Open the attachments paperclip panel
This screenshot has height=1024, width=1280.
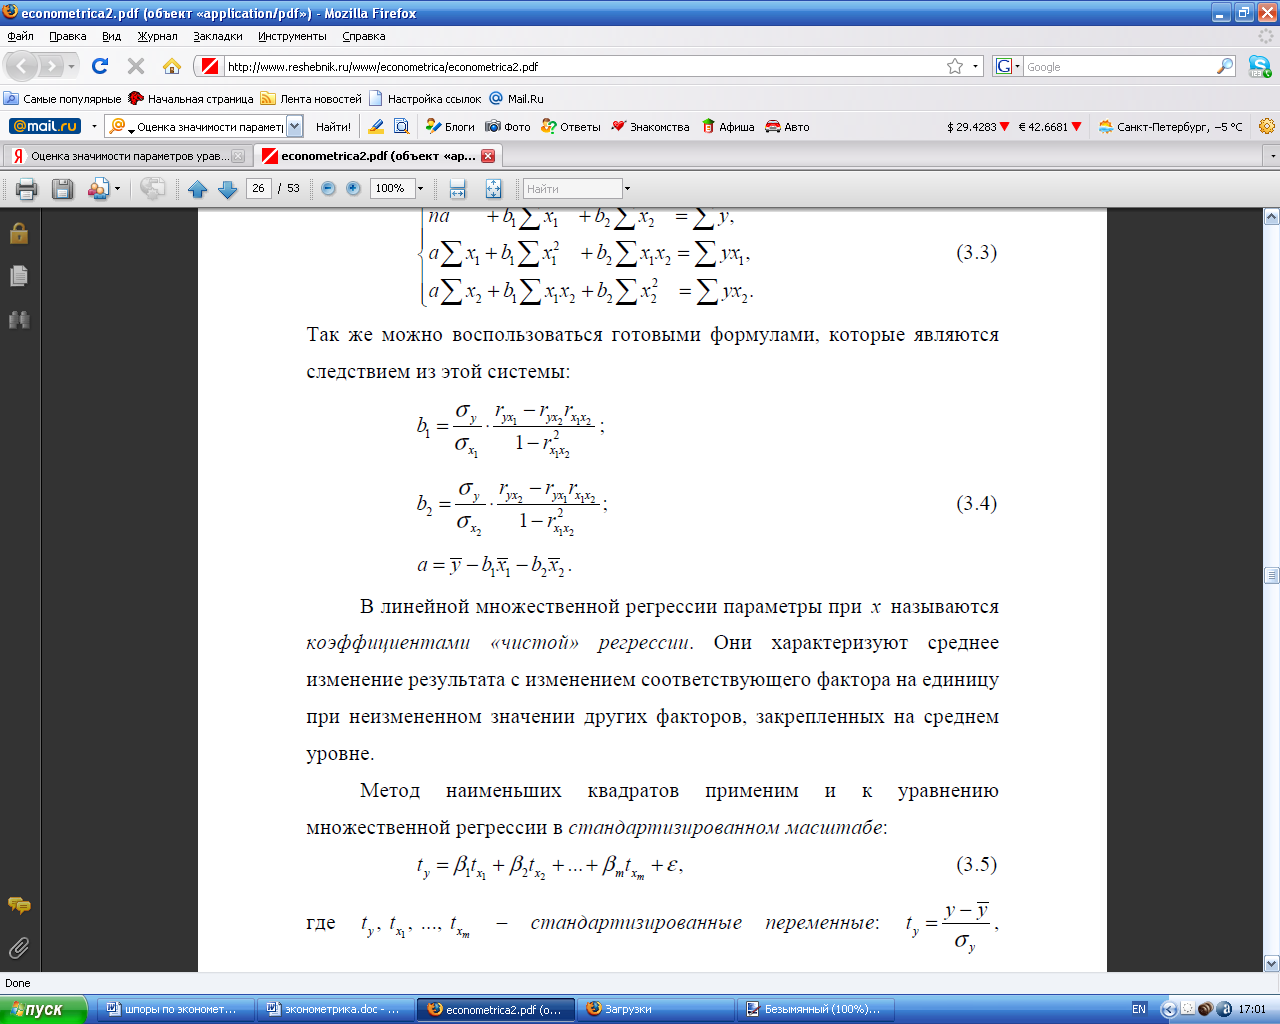tap(19, 947)
